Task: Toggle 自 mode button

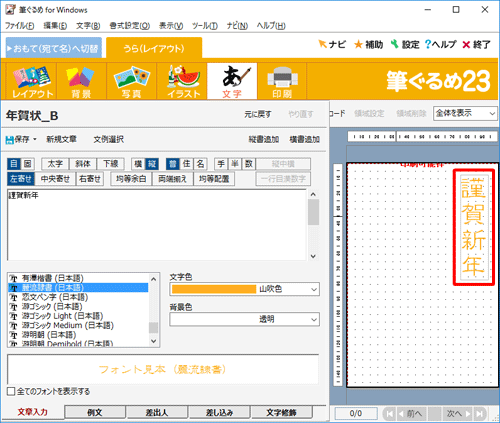Action: (x=14, y=164)
